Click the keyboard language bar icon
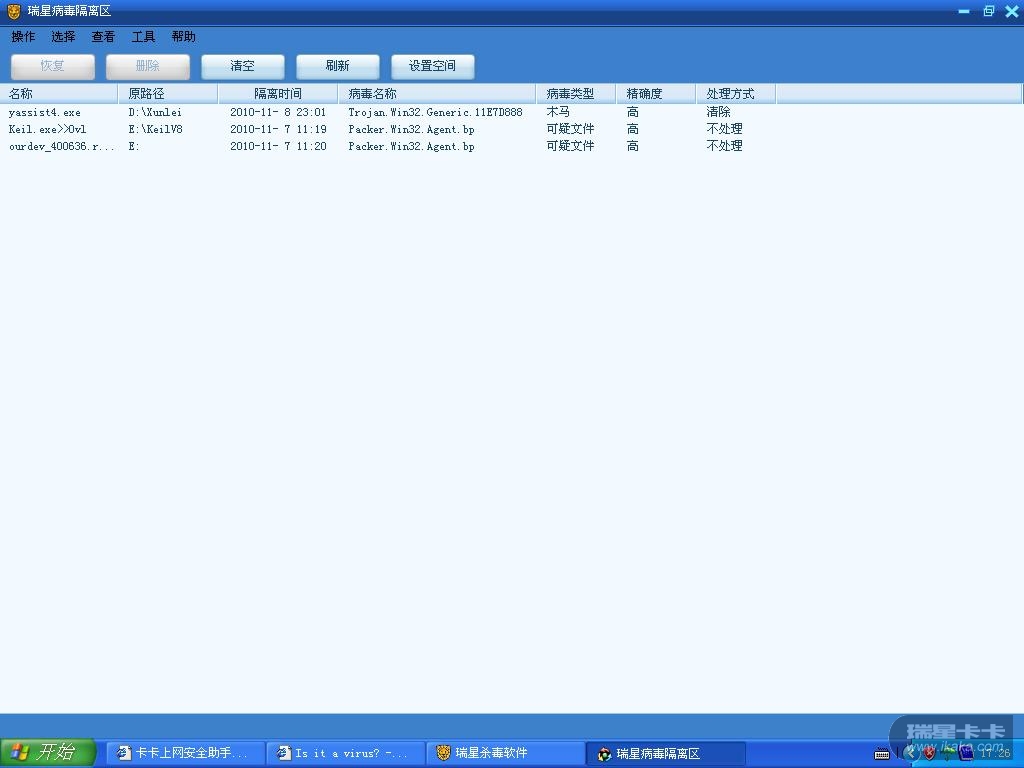 pyautogui.click(x=882, y=754)
